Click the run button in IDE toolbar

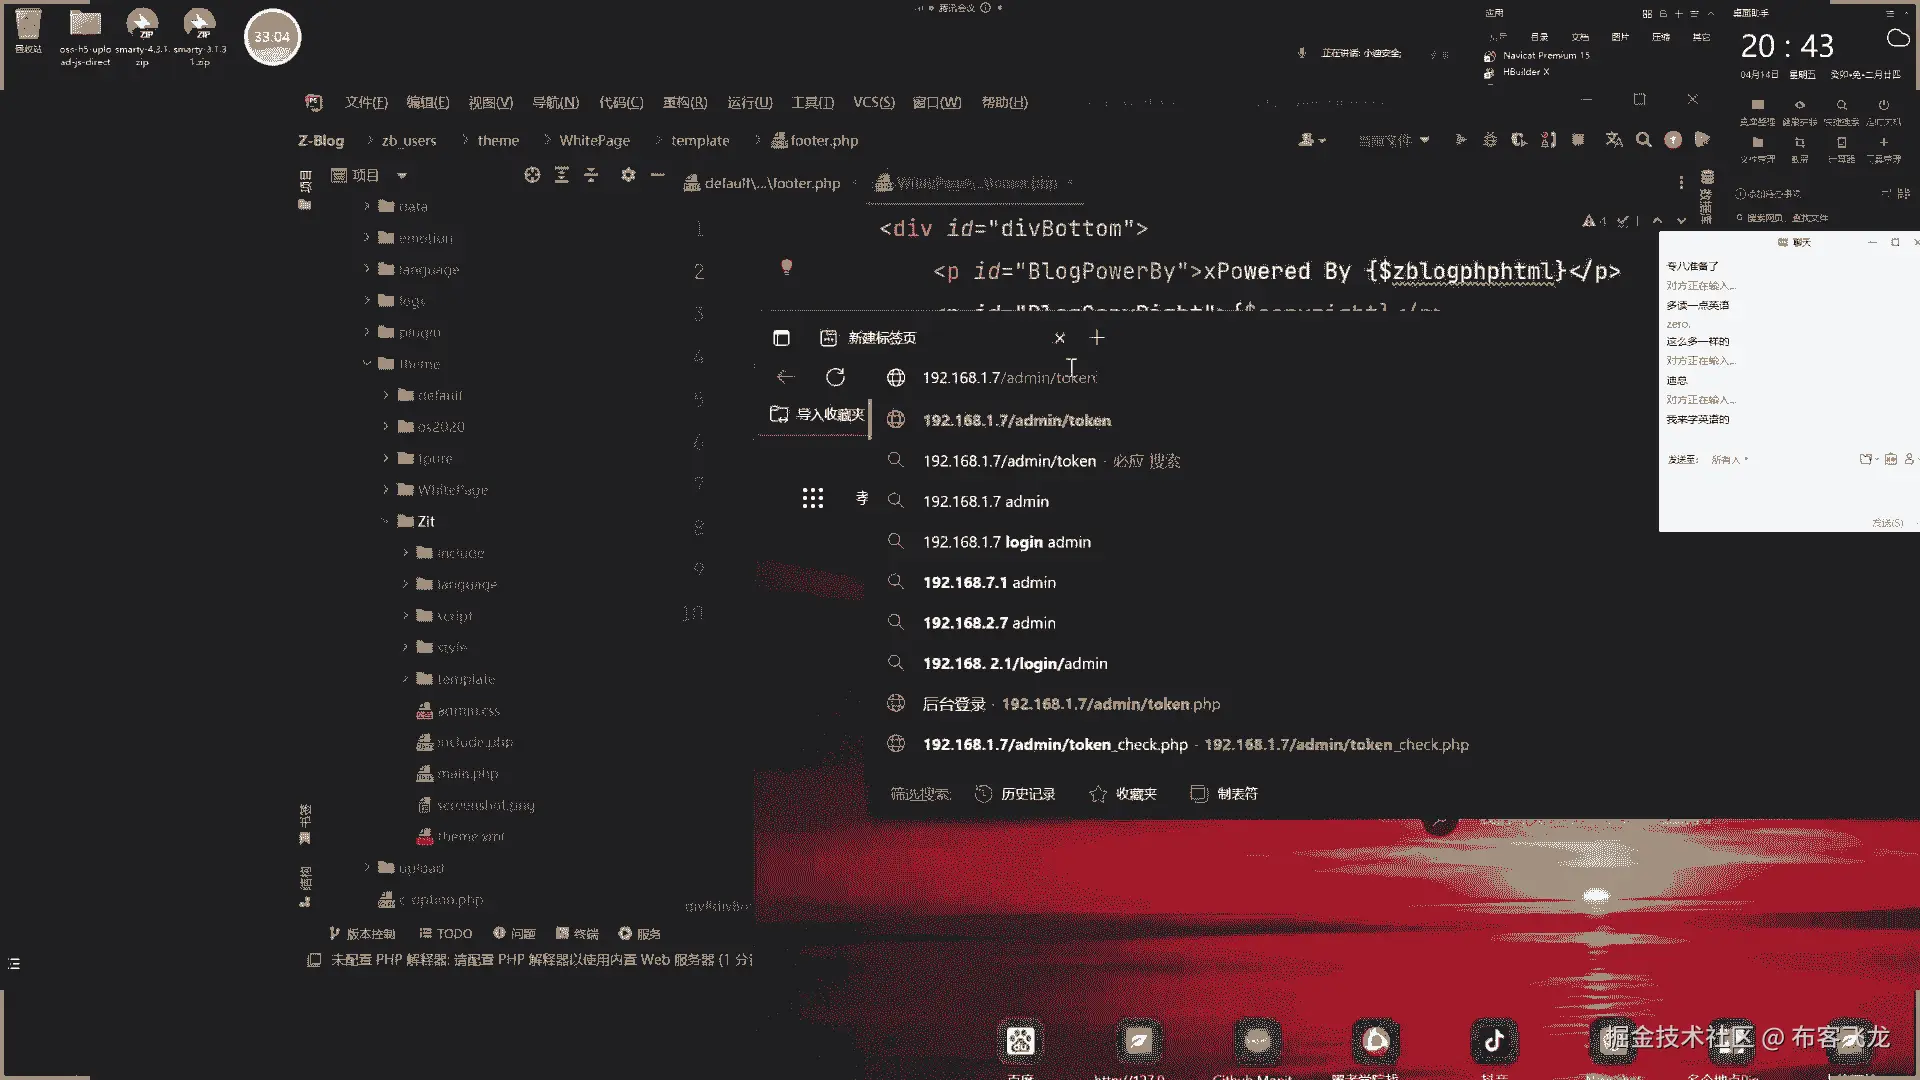click(x=1461, y=140)
